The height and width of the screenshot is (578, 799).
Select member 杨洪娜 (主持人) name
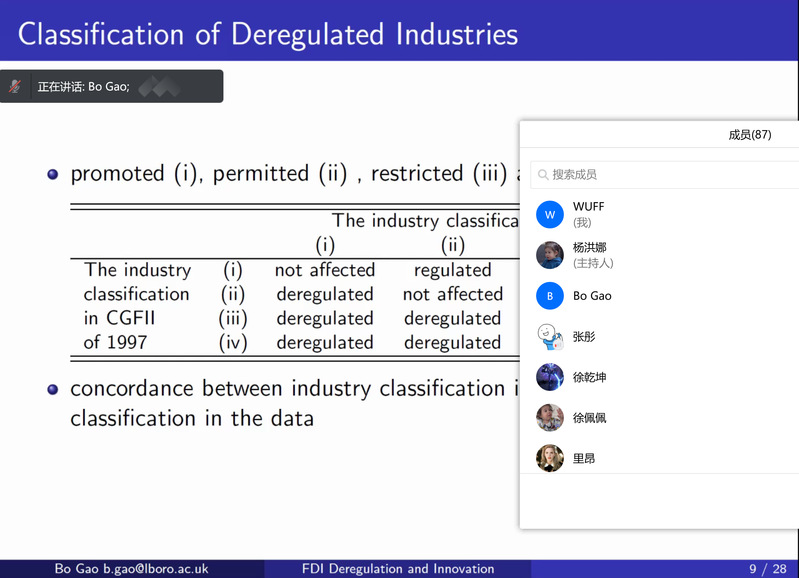(x=589, y=248)
